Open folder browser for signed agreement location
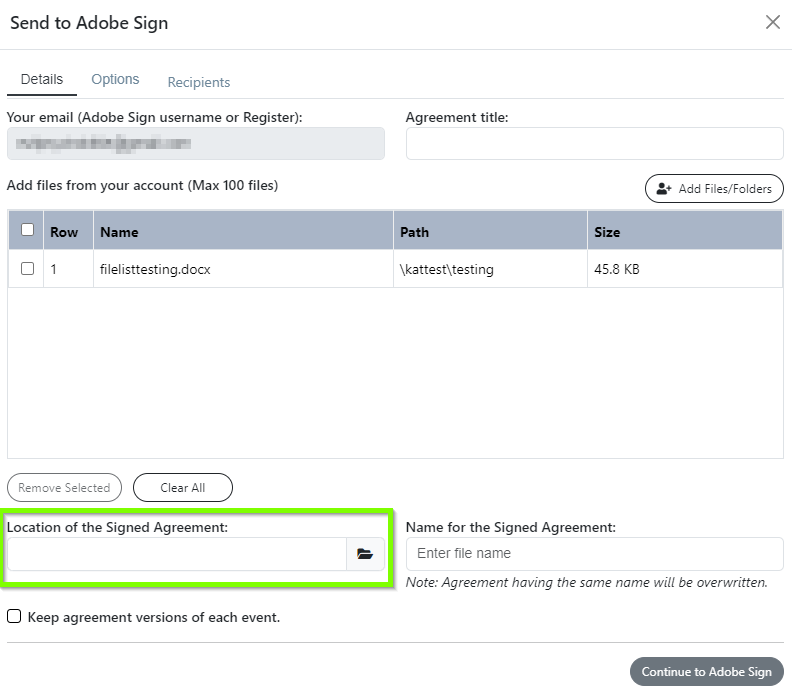 coord(365,554)
